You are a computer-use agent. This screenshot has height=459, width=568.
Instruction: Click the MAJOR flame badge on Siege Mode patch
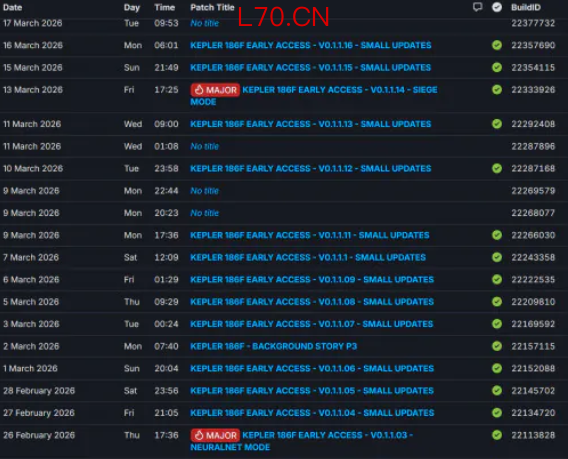tap(215, 90)
